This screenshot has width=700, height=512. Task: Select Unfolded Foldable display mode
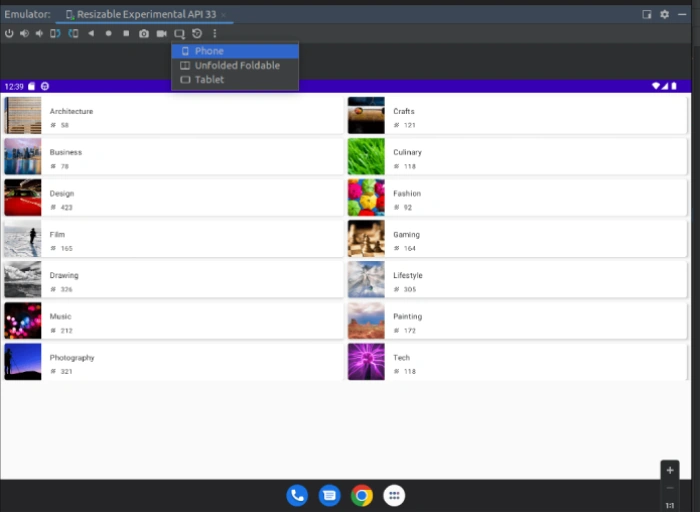click(235, 65)
